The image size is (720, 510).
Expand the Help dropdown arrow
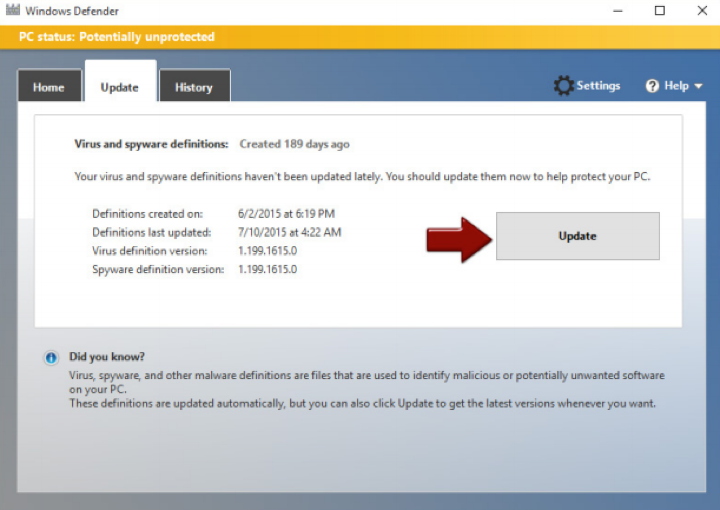pos(698,86)
